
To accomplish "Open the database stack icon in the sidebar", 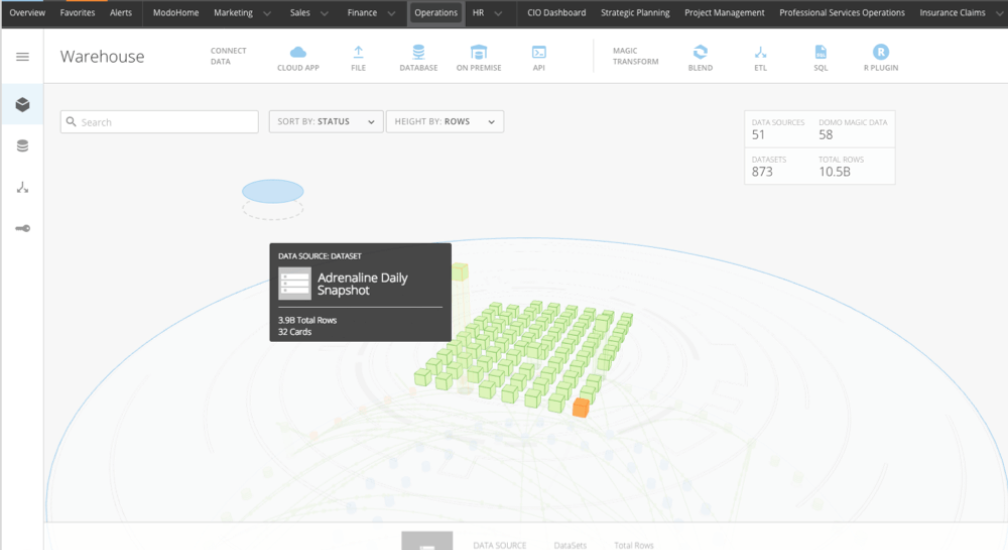I will pos(22,146).
